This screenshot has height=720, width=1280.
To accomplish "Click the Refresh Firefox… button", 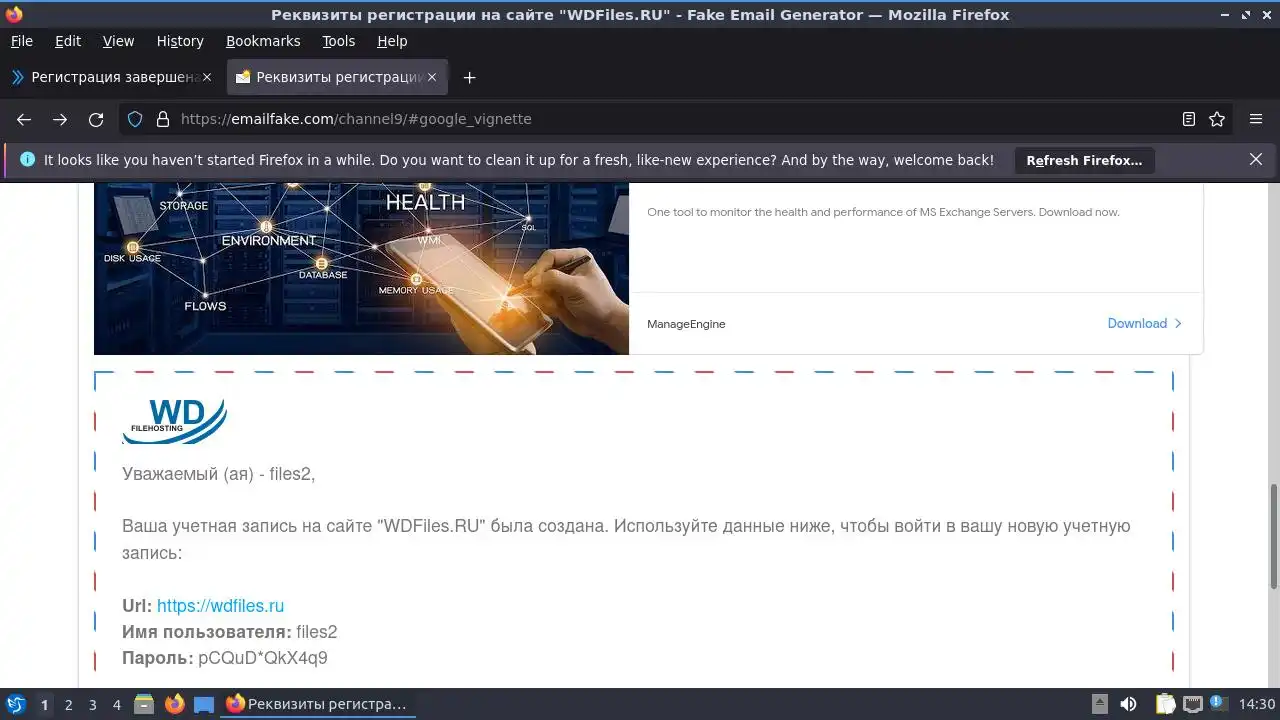I will tap(1084, 160).
